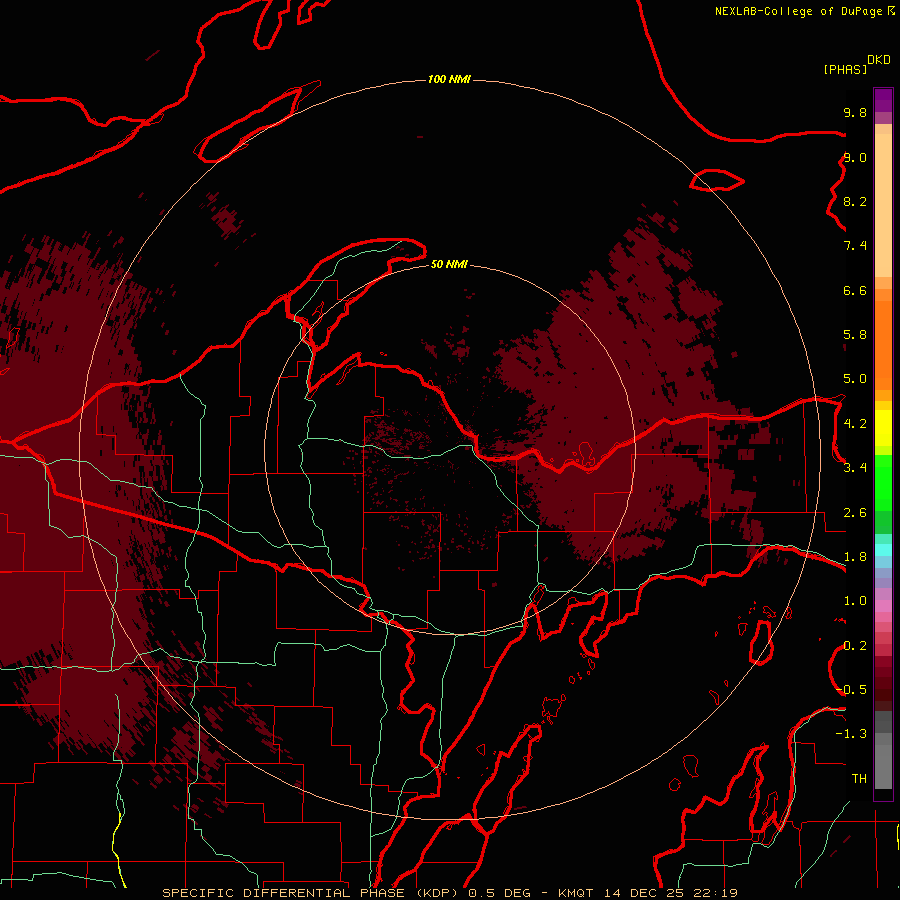Click the 4.2 legend value
The width and height of the screenshot is (900, 900).
pos(855,424)
